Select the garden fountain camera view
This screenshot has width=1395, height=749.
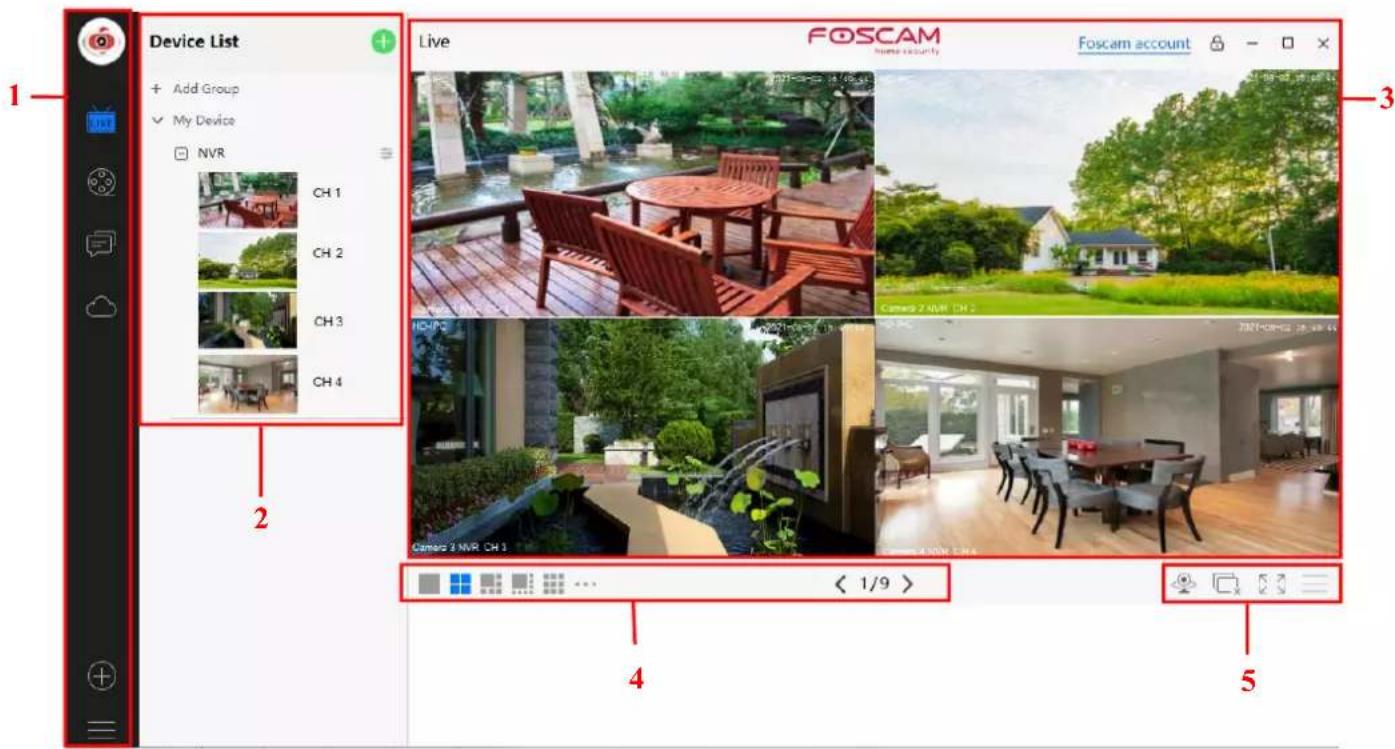(642, 437)
